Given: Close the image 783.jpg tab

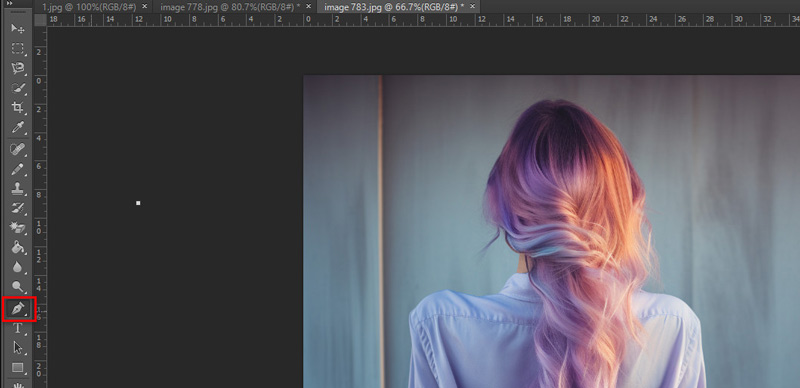Looking at the screenshot, I should click(x=472, y=6).
